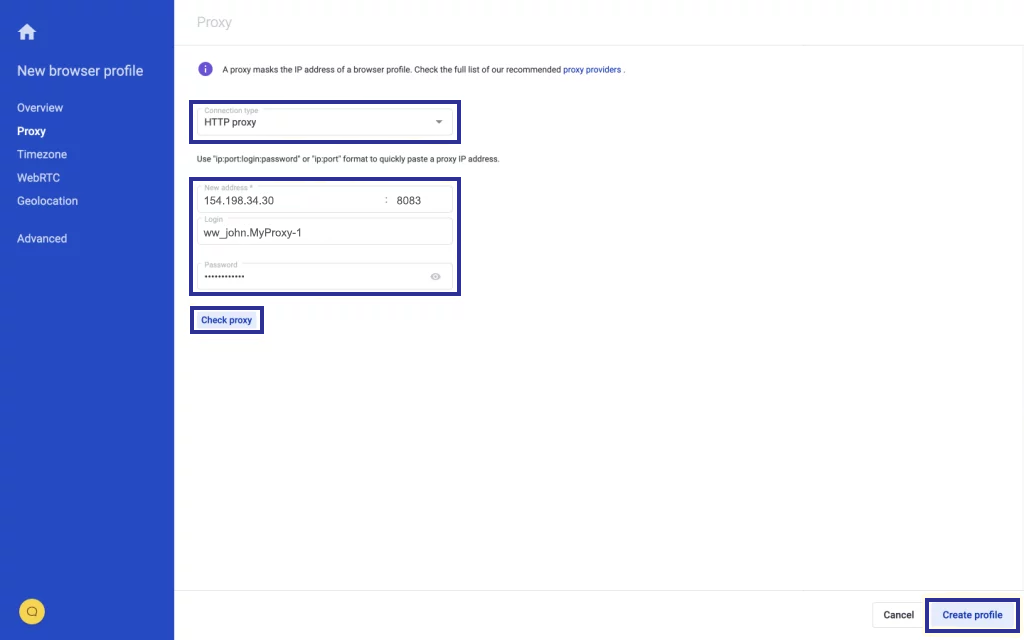Follow the proxy providers link
This screenshot has width=1024, height=640.
pos(591,70)
